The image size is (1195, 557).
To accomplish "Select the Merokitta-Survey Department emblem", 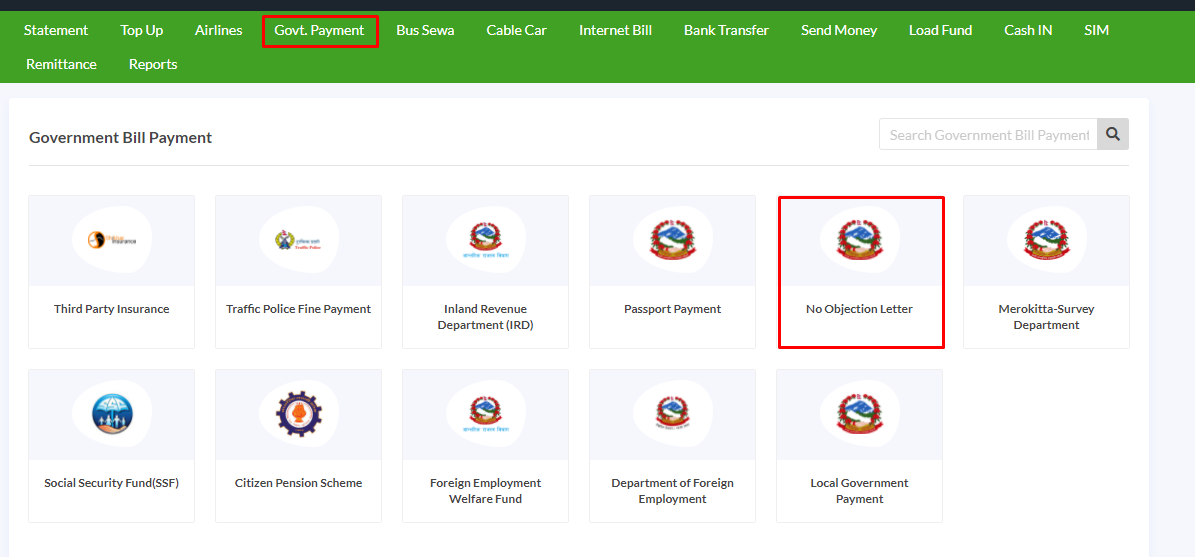I will point(1046,241).
